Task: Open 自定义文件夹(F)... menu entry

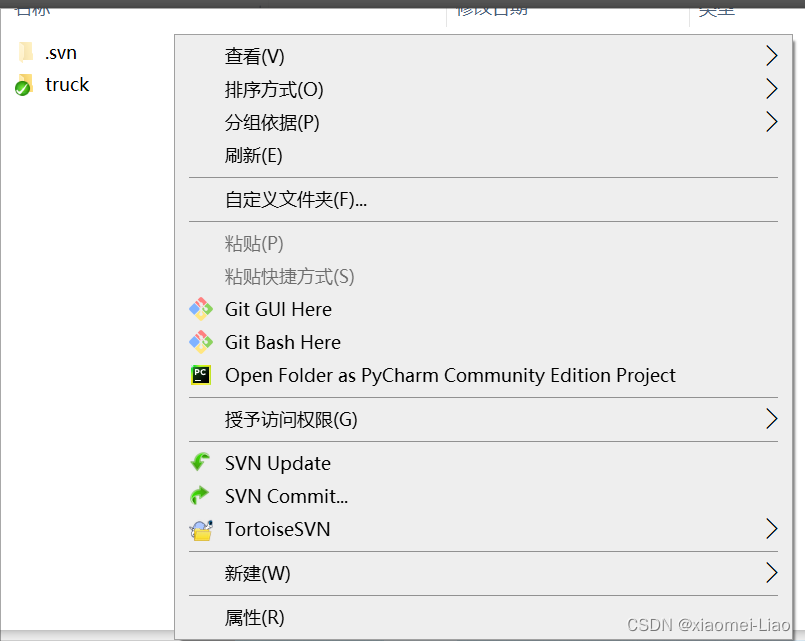Action: click(x=296, y=199)
